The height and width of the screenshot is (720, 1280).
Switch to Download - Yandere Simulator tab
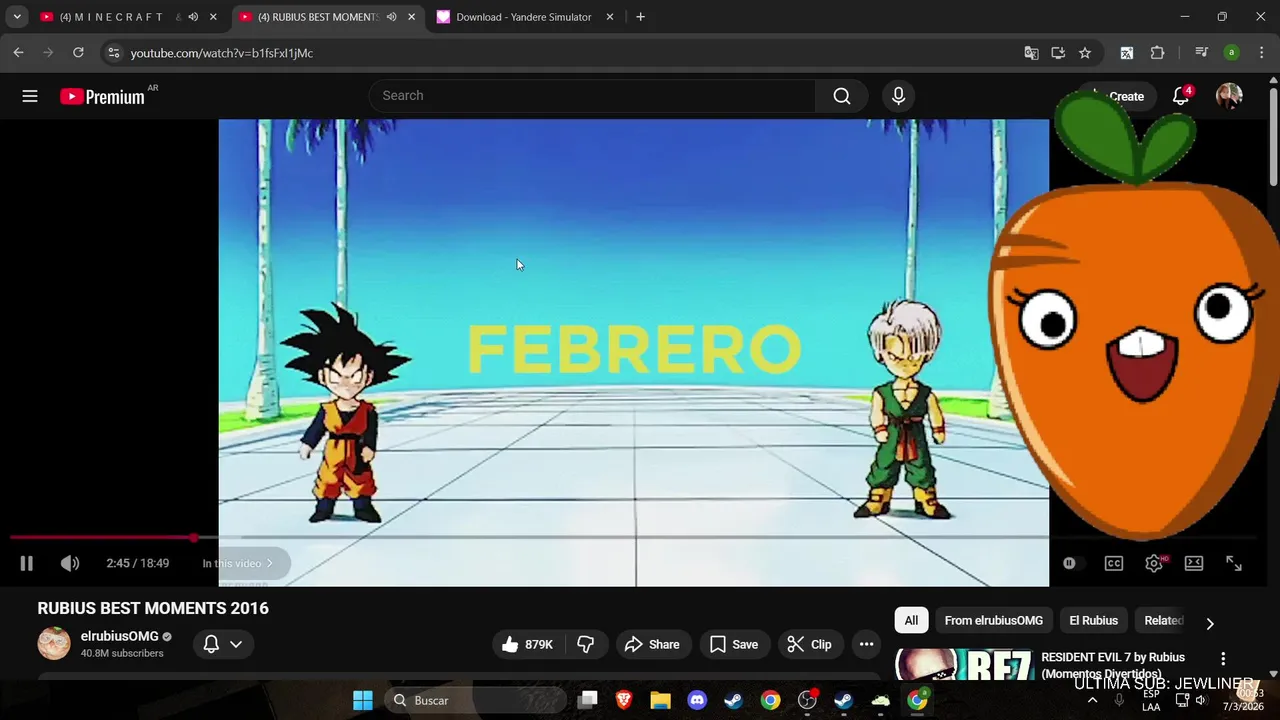tap(524, 17)
